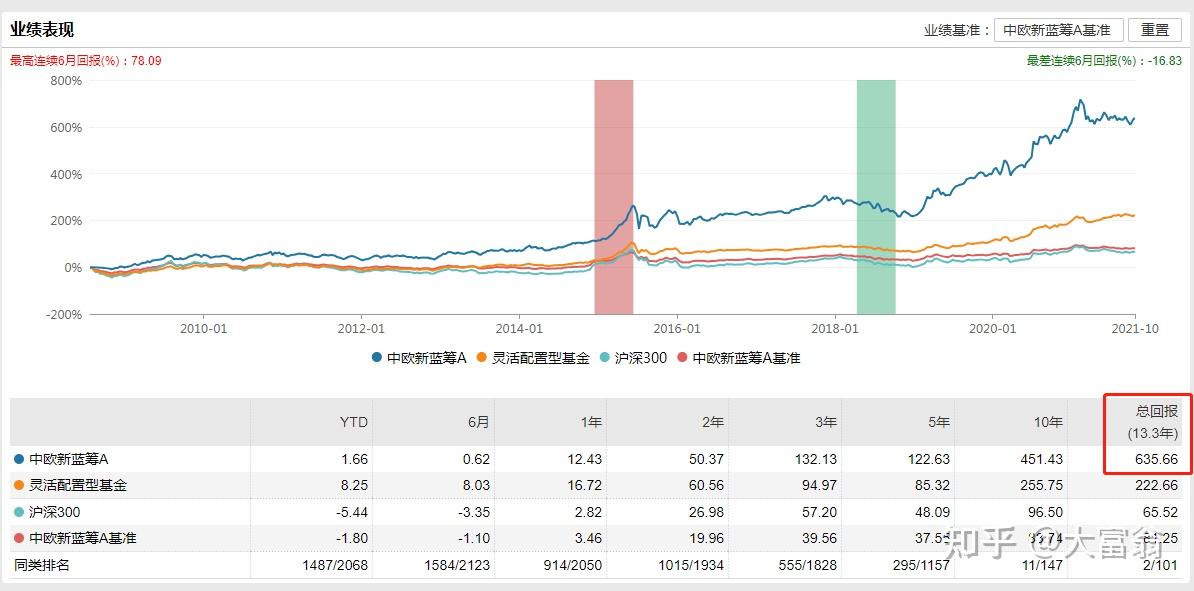The width and height of the screenshot is (1194, 591).
Task: Toggle 沪深300 legend series in chart
Action: coord(634,358)
